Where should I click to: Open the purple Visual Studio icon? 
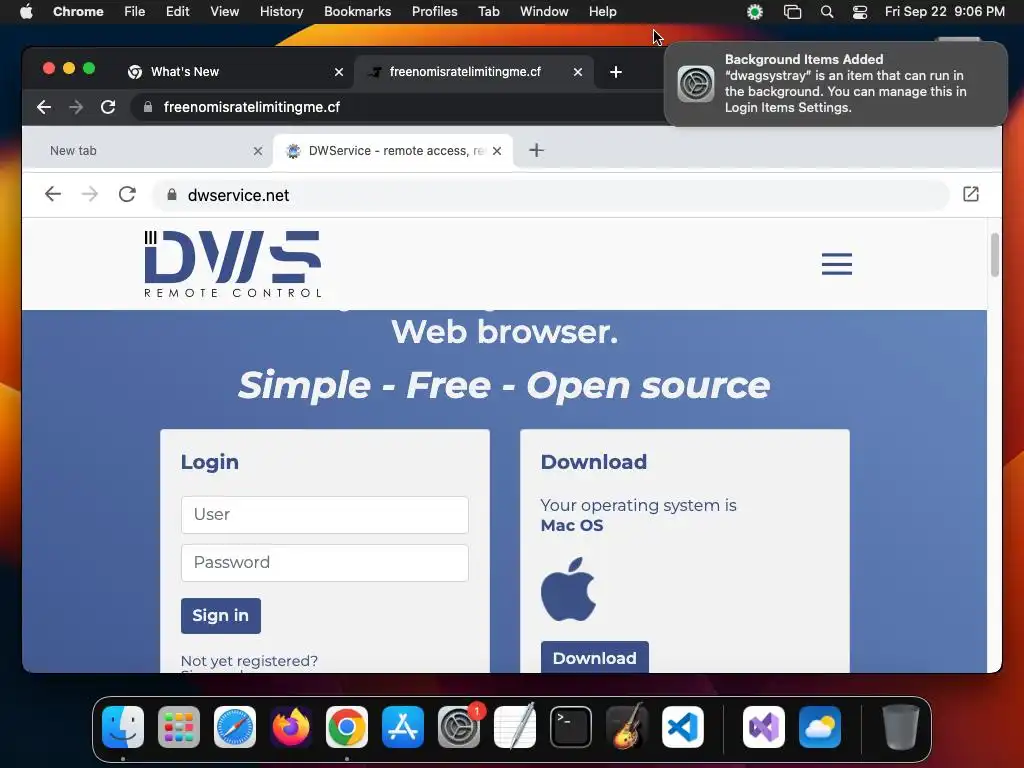pos(763,727)
